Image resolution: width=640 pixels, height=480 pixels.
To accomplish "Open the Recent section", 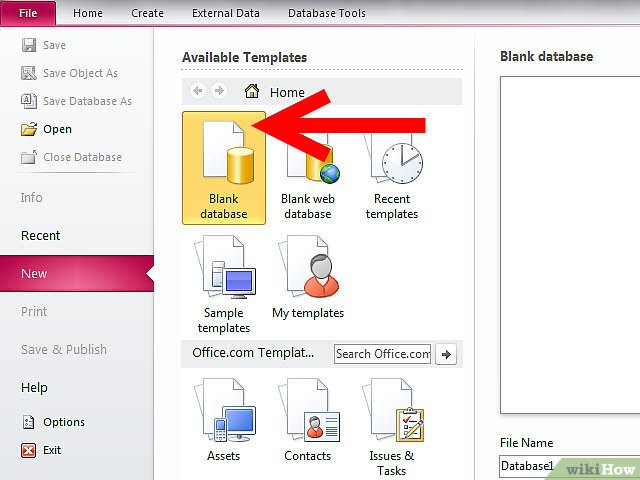I will (40, 236).
